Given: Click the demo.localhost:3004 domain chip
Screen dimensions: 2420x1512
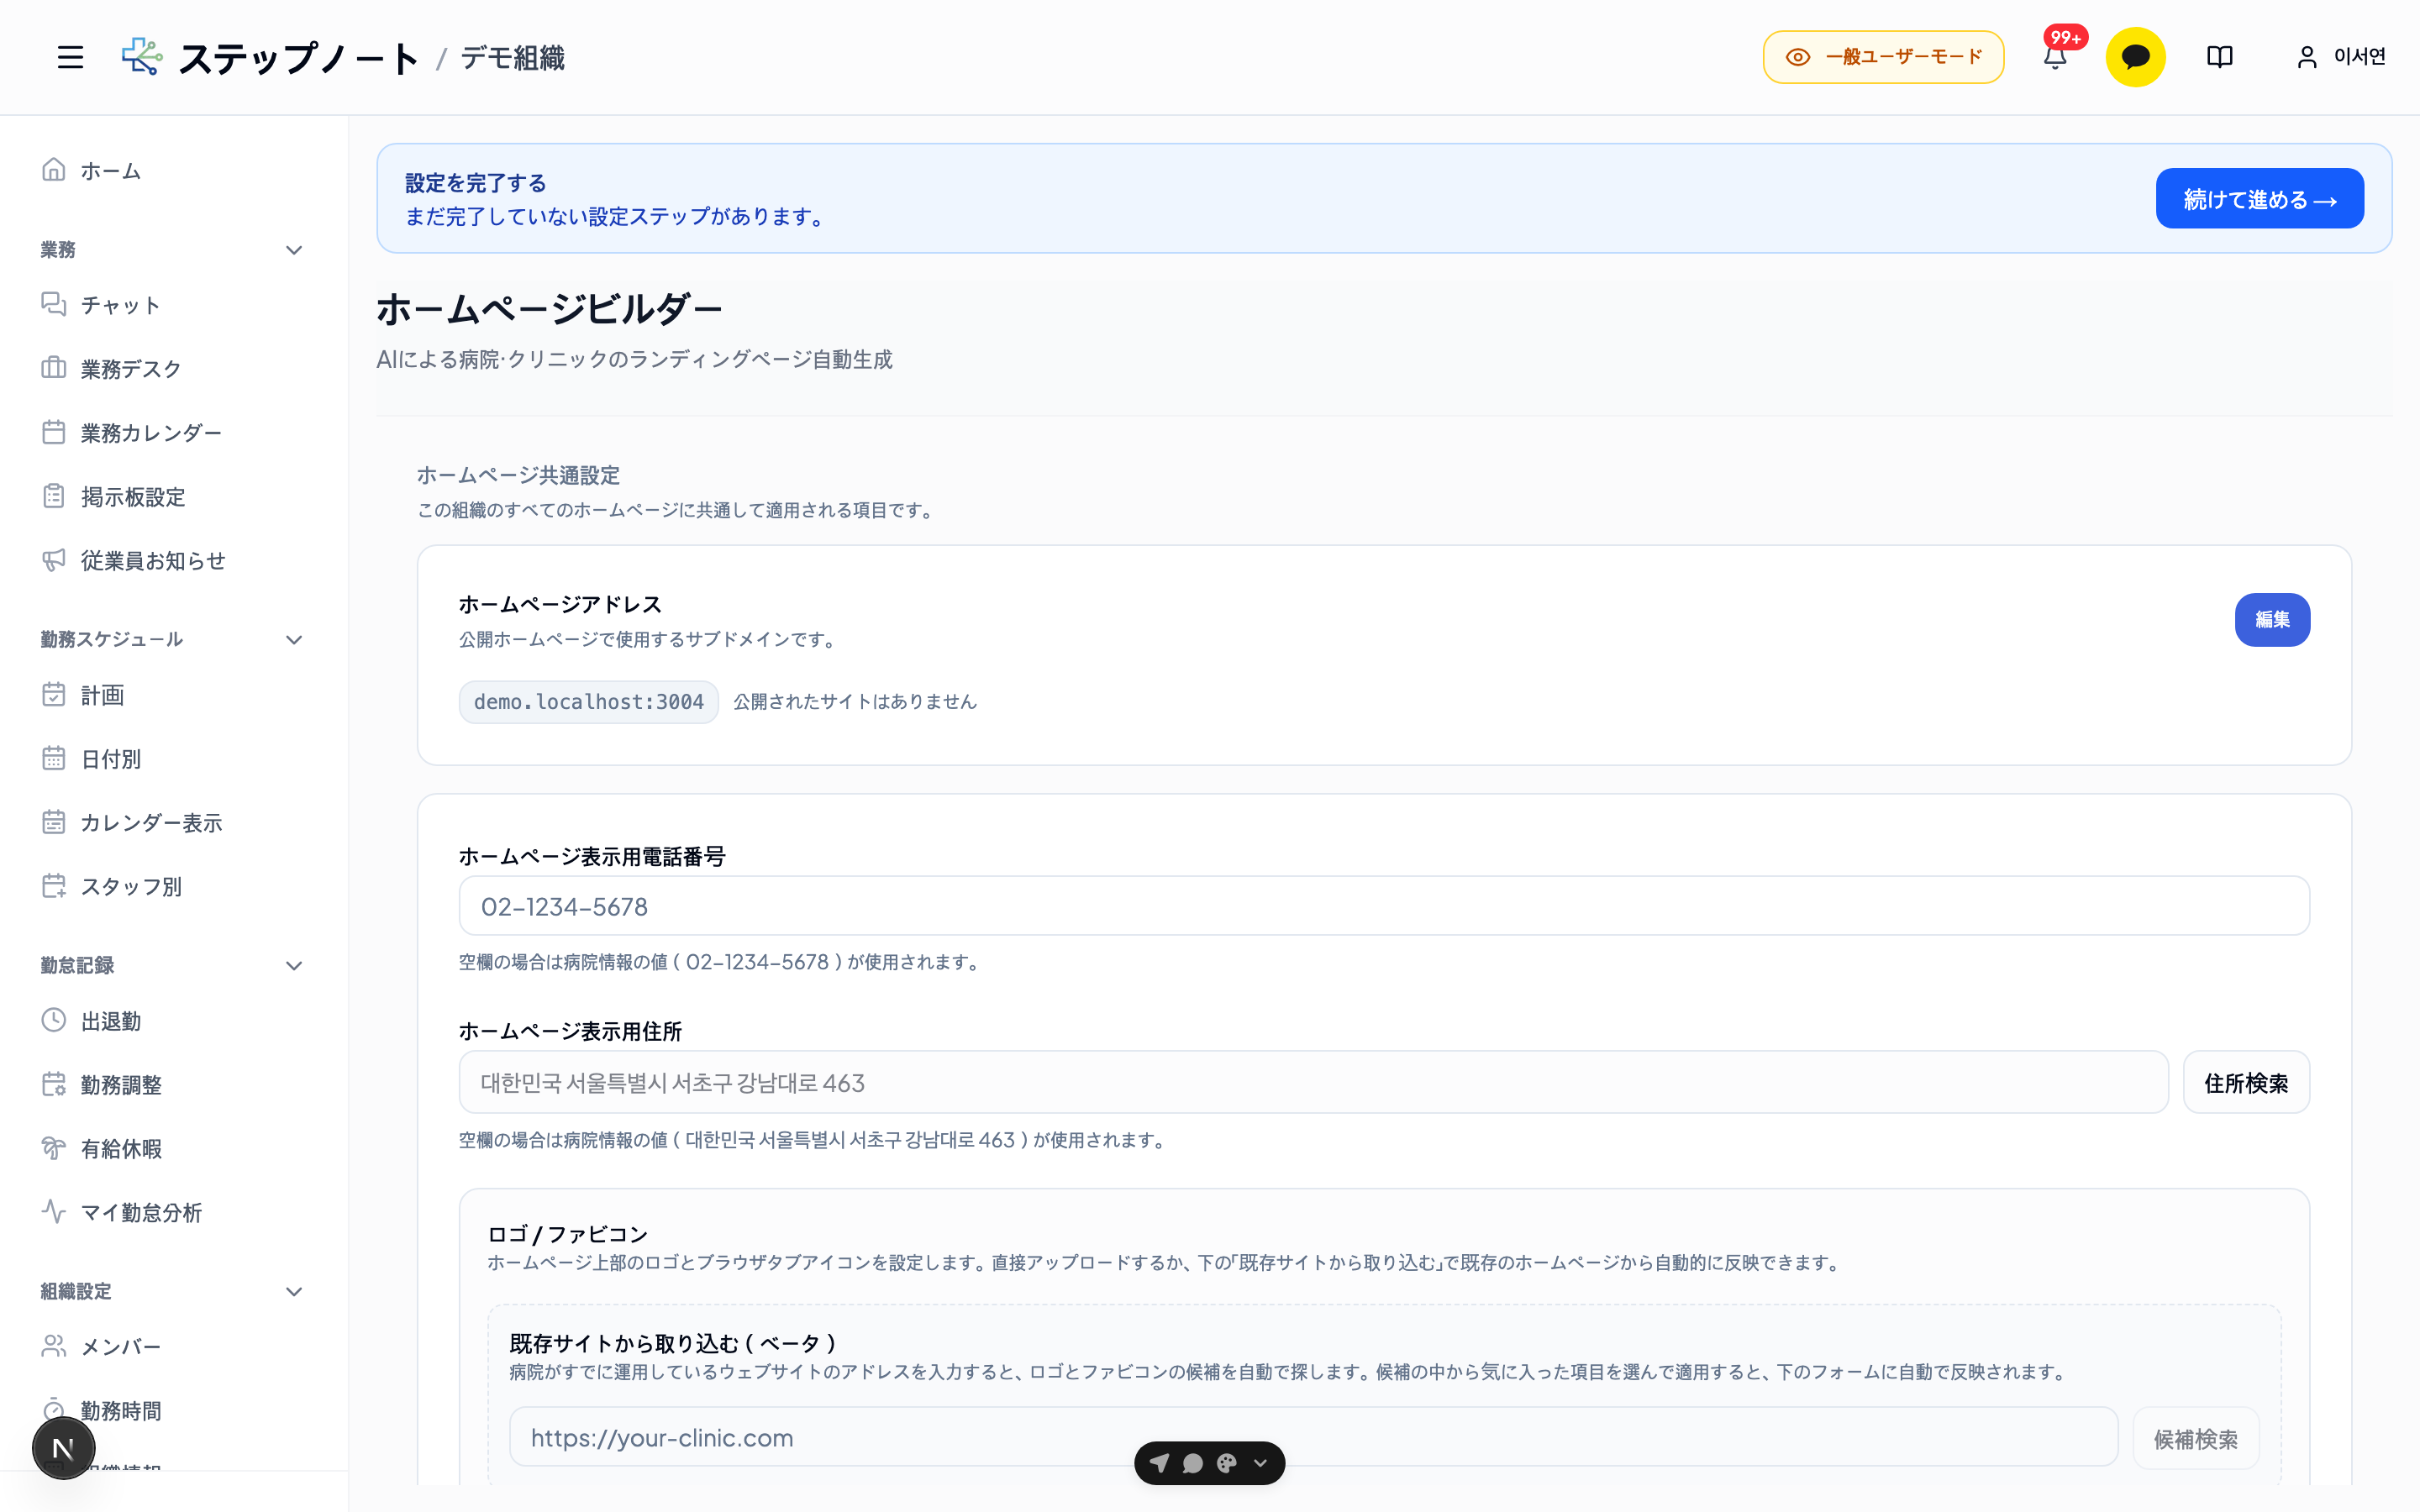Looking at the screenshot, I should tap(588, 702).
